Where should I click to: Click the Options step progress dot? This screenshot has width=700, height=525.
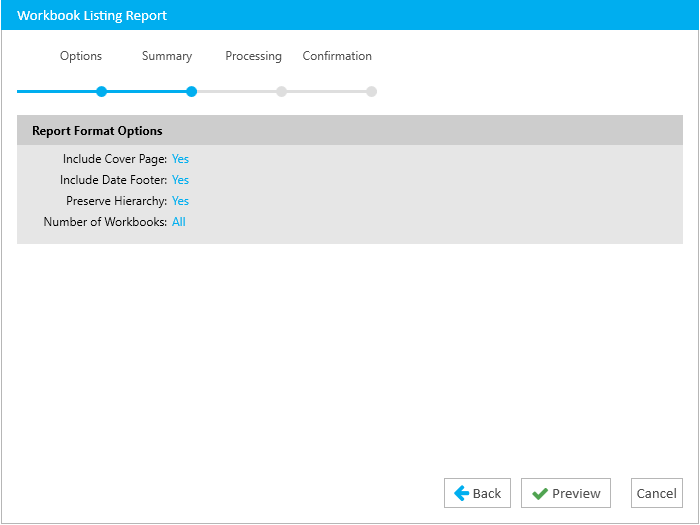[x=102, y=92]
